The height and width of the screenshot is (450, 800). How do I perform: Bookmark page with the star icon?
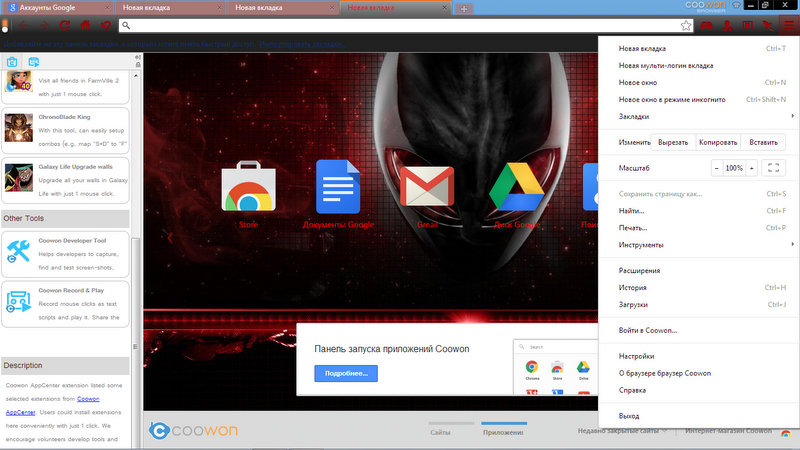pyautogui.click(x=686, y=25)
